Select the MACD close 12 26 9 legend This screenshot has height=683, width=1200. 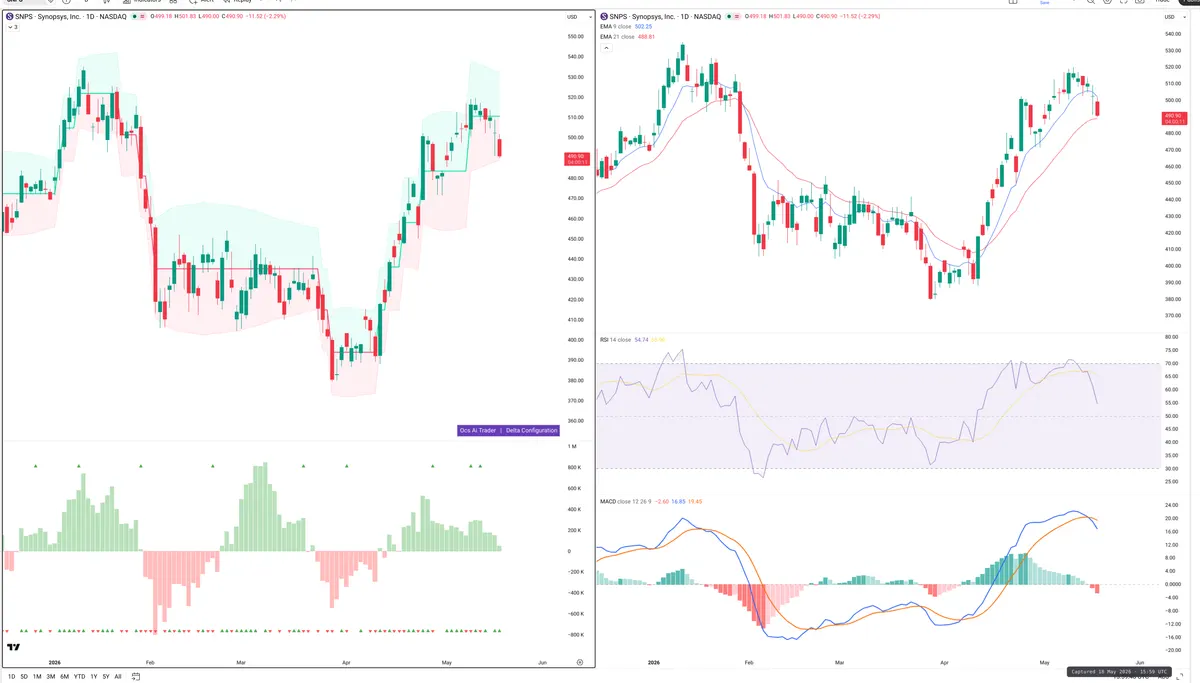[625, 501]
